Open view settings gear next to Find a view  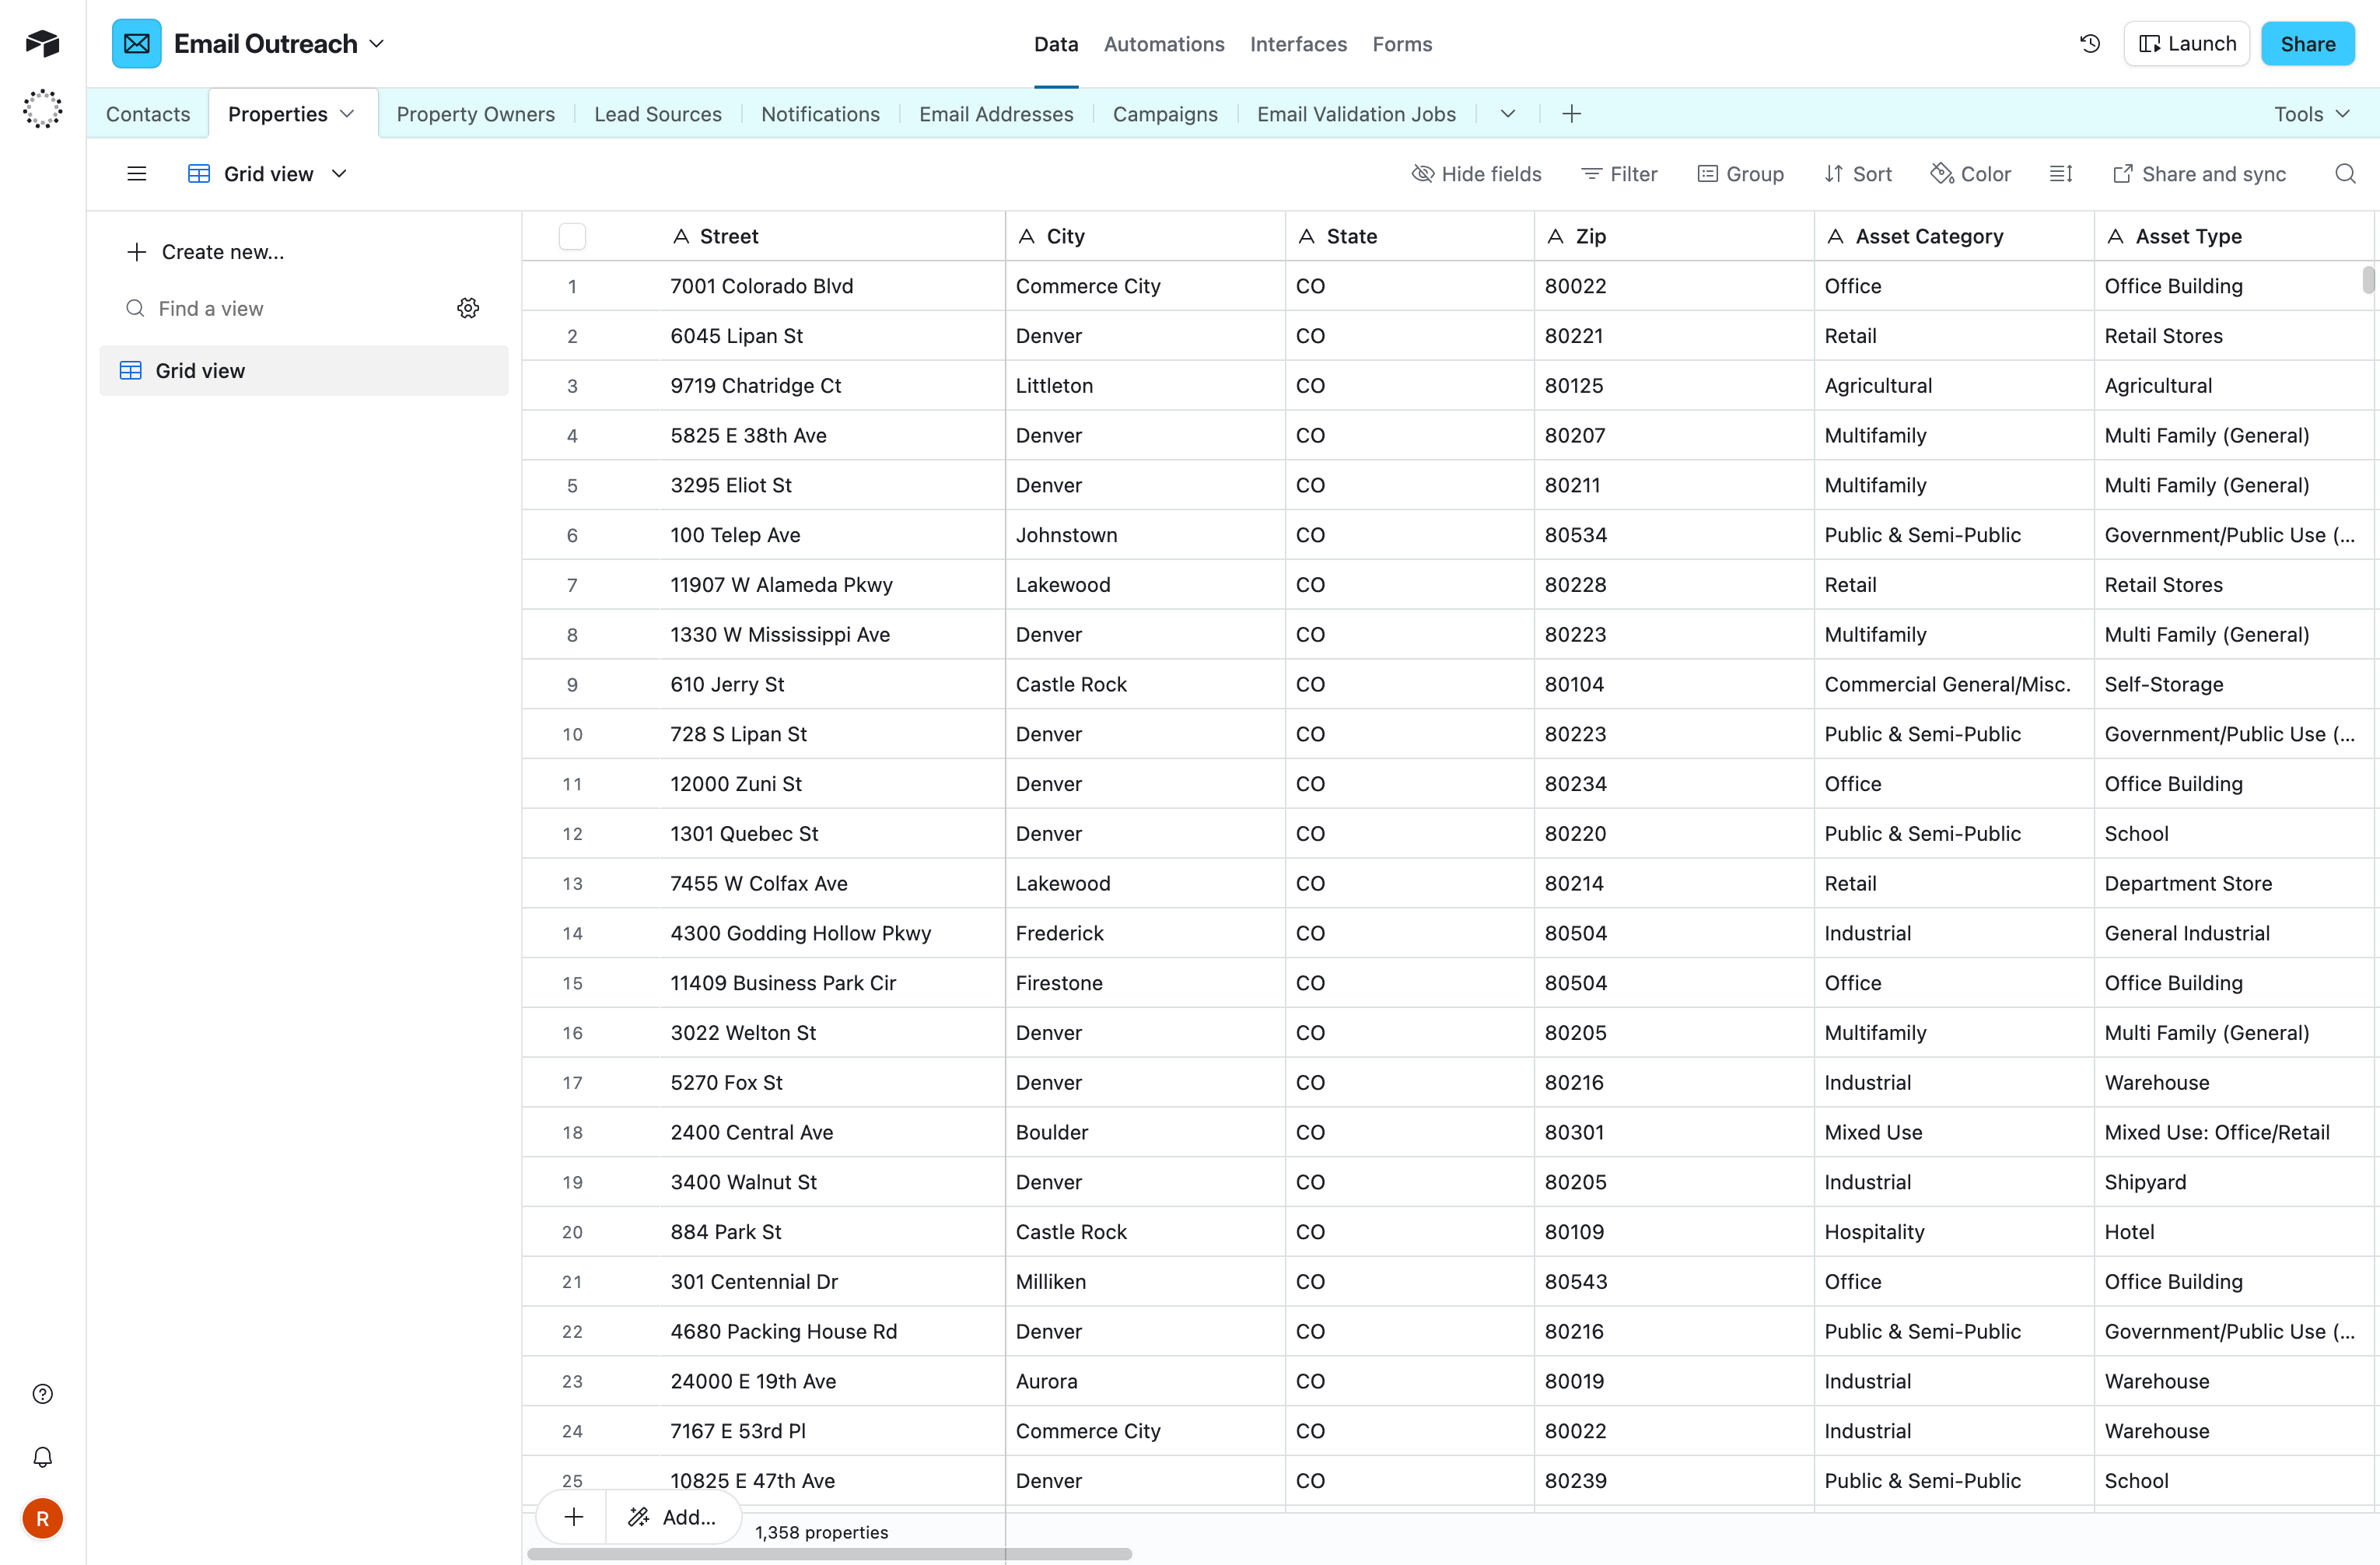[468, 308]
